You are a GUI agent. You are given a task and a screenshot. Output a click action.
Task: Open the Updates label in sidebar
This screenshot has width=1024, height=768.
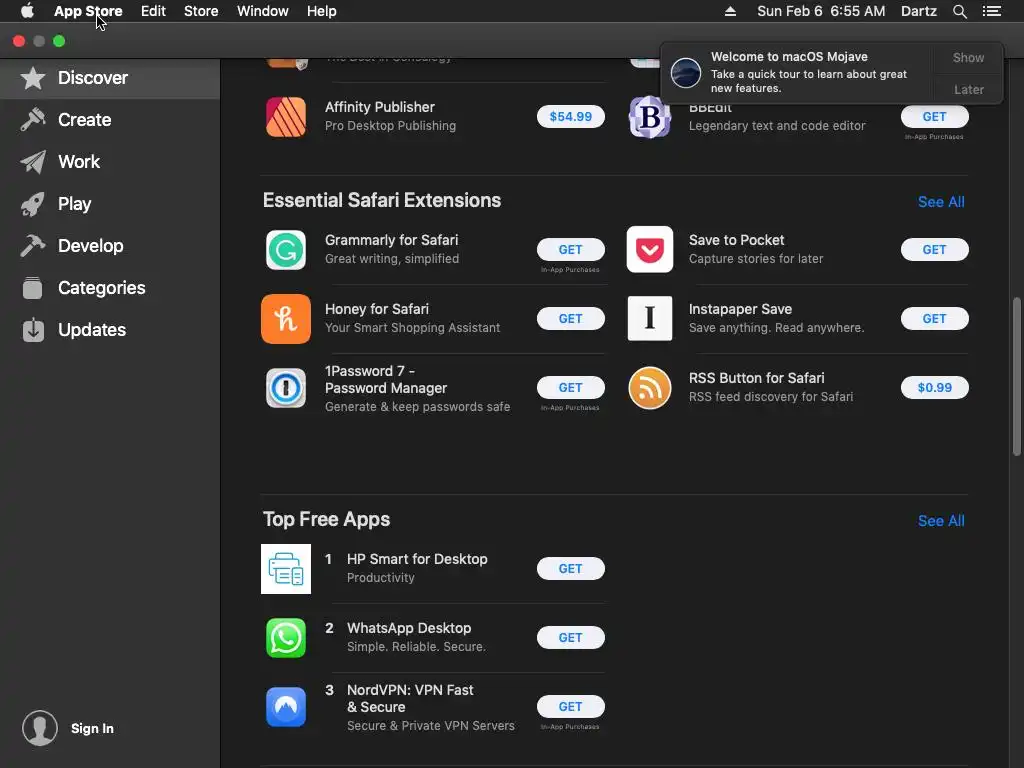pyautogui.click(x=91, y=330)
